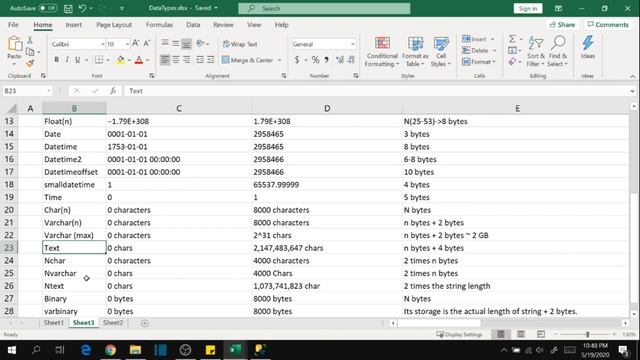Click the Orientation text angle icon
Image resolution: width=640 pixels, height=360 pixels.
click(x=200, y=43)
